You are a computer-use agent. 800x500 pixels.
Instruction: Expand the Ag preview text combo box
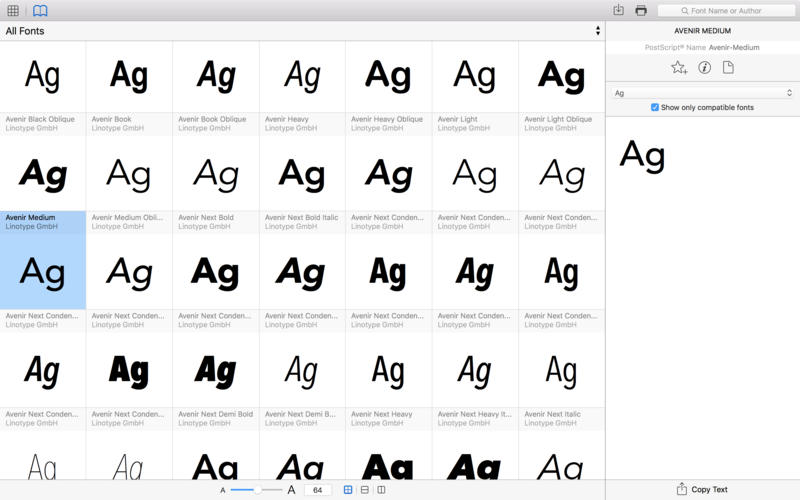click(x=703, y=93)
